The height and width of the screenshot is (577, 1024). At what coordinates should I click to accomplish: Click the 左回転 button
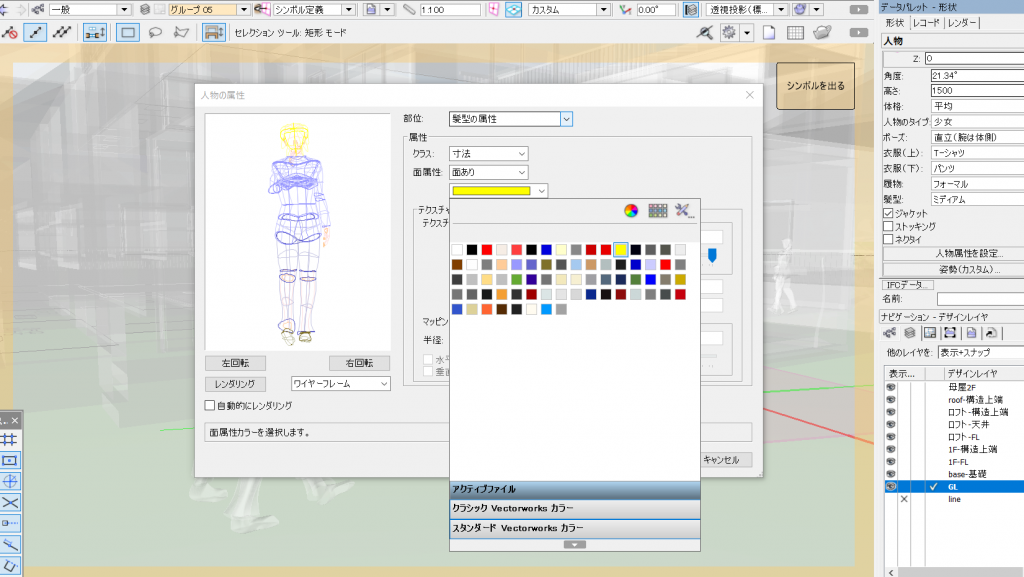[236, 363]
